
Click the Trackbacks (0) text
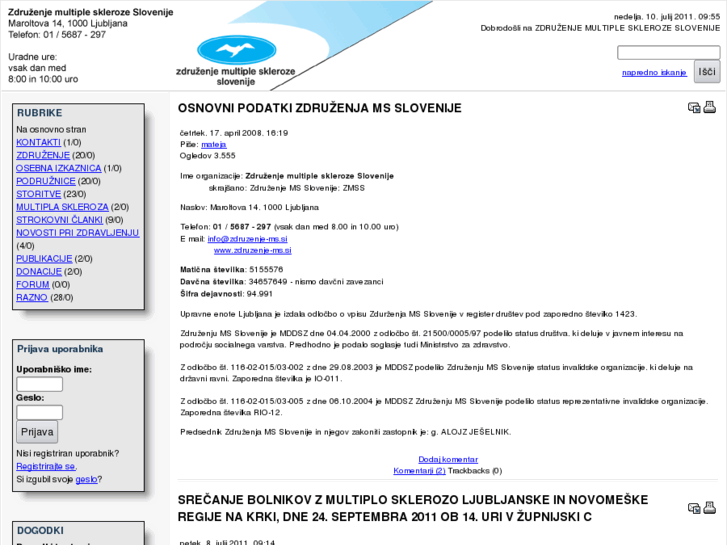475,471
